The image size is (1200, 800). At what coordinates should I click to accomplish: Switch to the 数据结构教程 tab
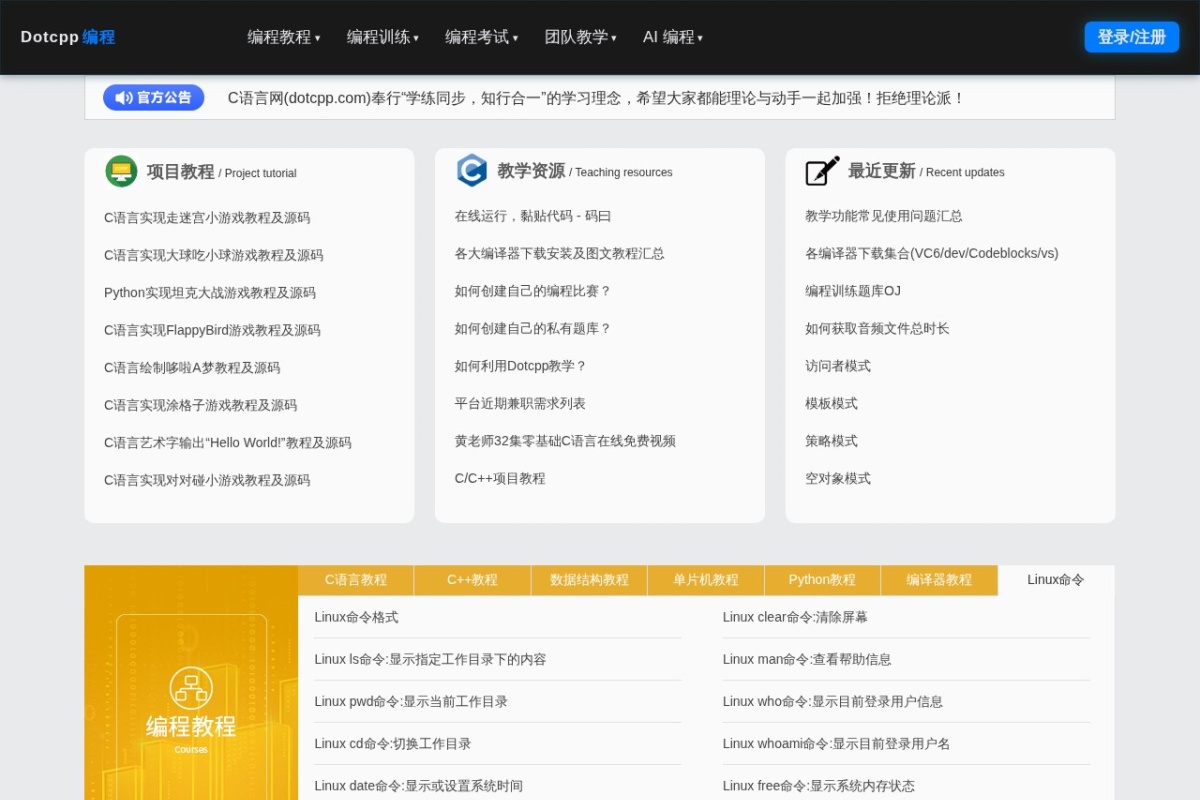[x=589, y=580]
